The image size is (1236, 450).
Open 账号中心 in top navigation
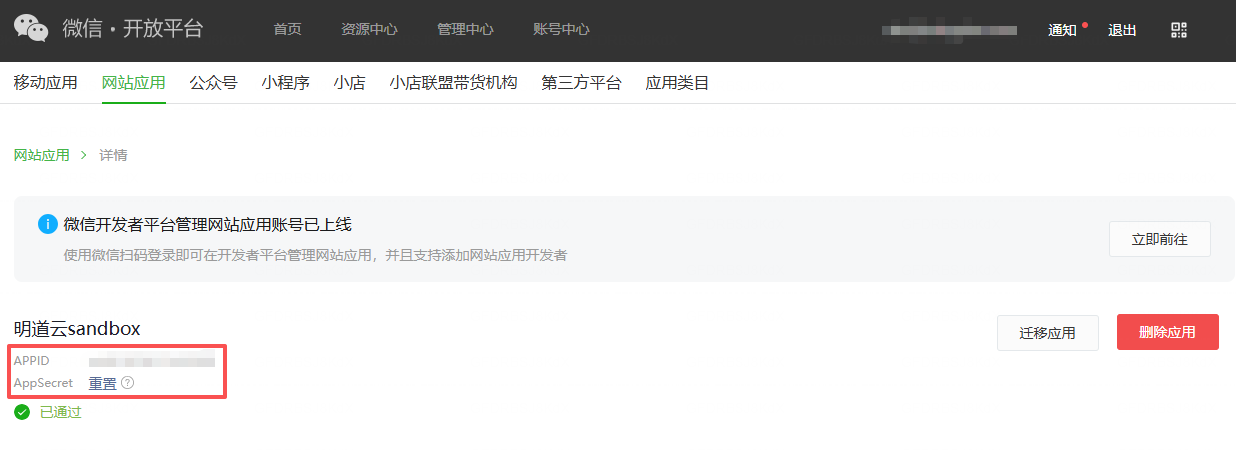pyautogui.click(x=561, y=30)
